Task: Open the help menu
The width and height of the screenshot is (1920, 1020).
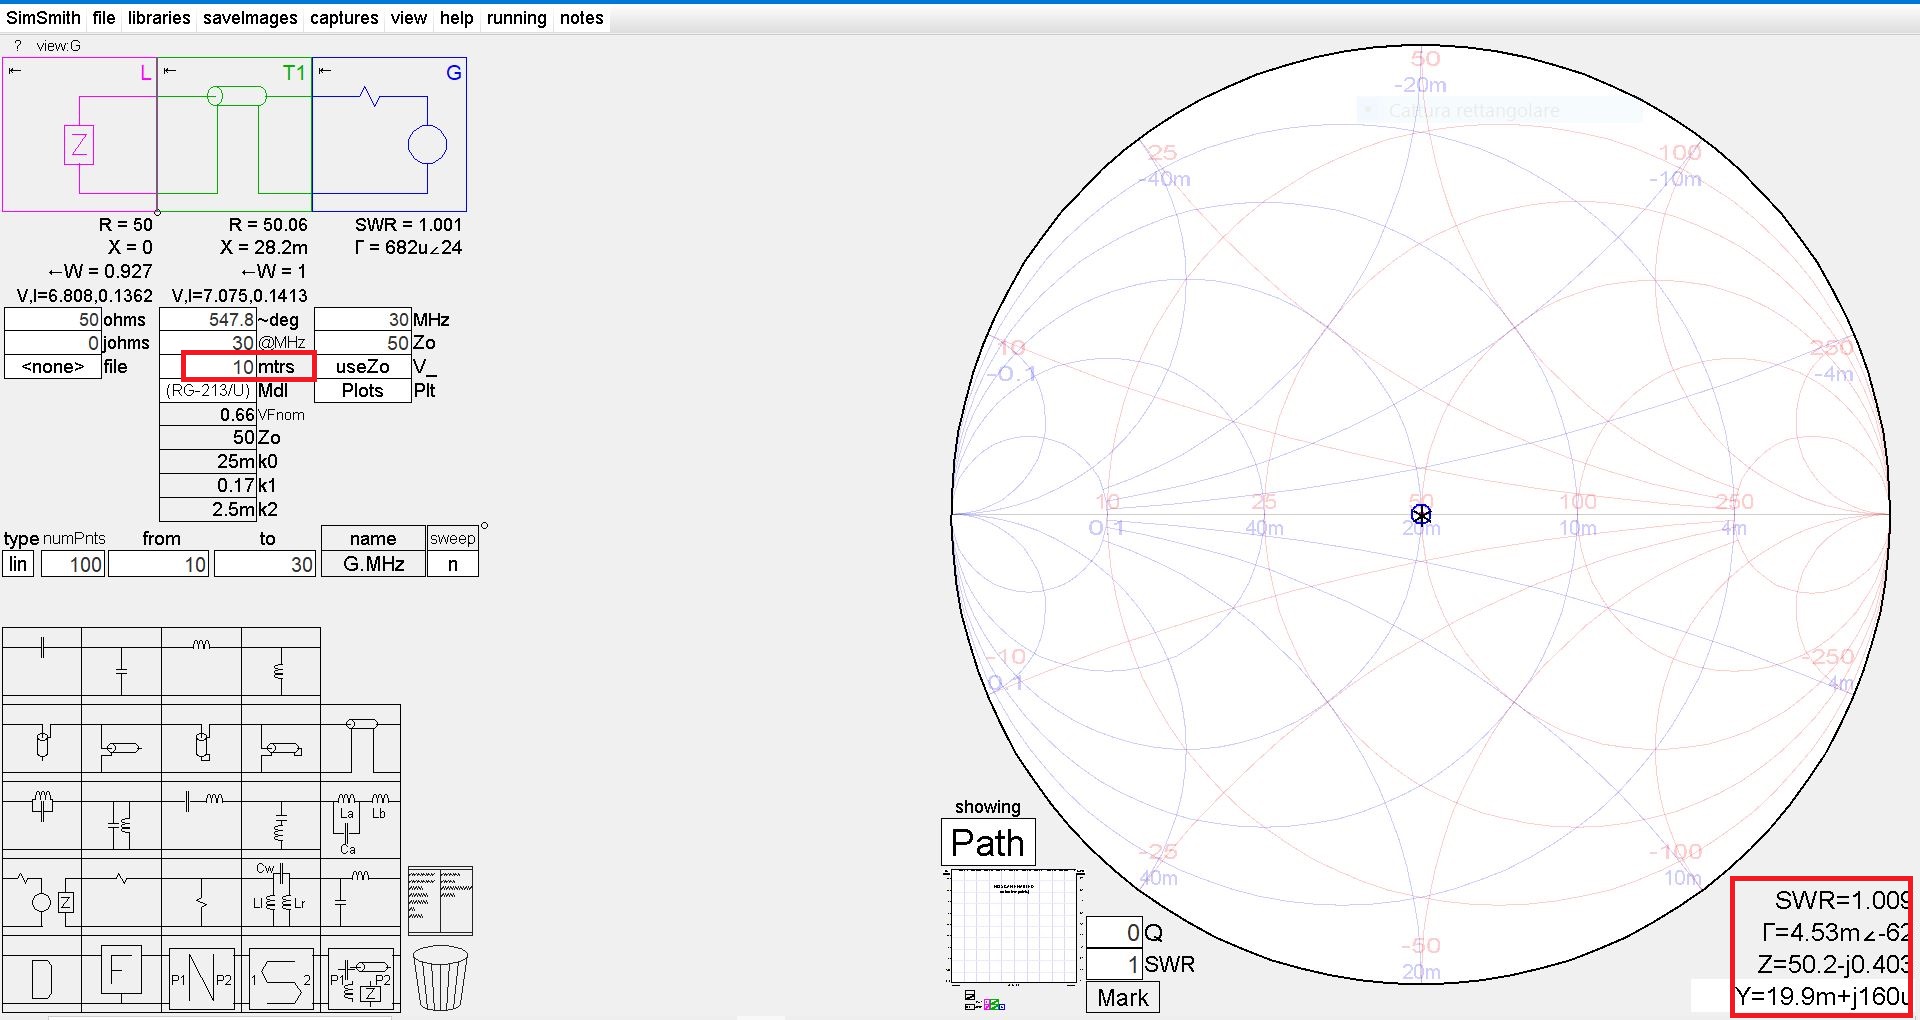Action: pos(457,18)
